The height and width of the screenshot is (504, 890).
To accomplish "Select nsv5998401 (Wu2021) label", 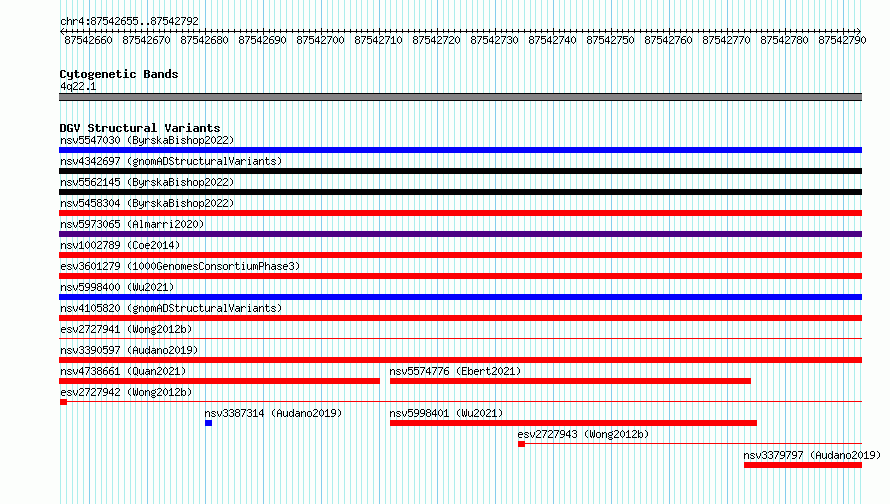I will coord(446,413).
